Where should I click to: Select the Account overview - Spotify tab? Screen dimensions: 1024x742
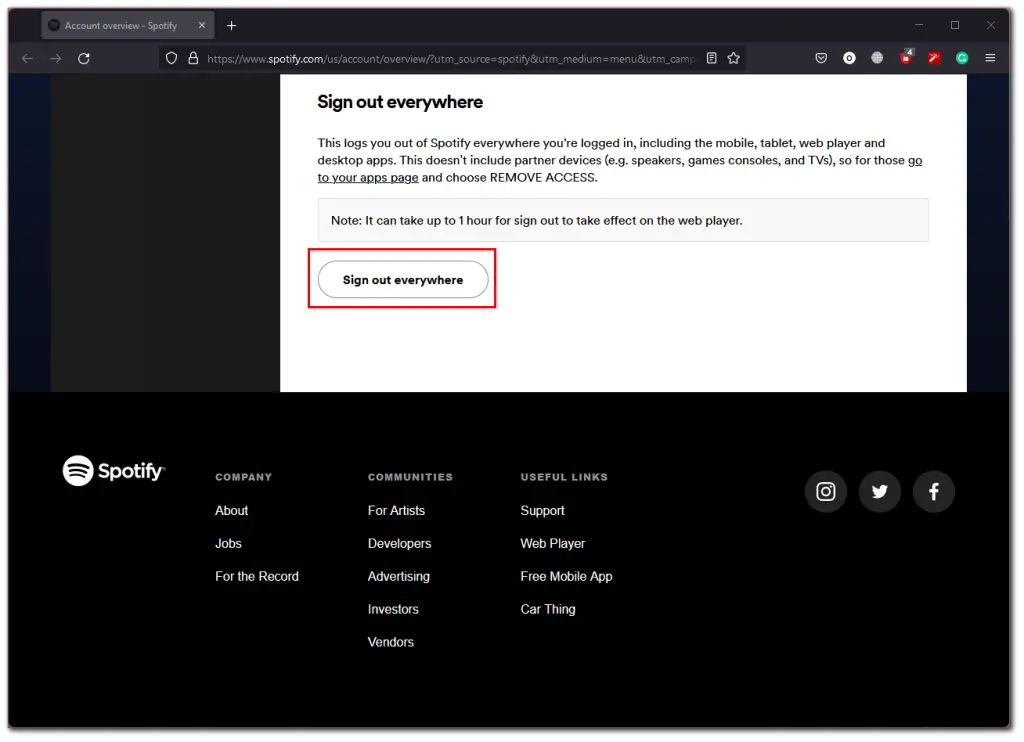coord(128,25)
